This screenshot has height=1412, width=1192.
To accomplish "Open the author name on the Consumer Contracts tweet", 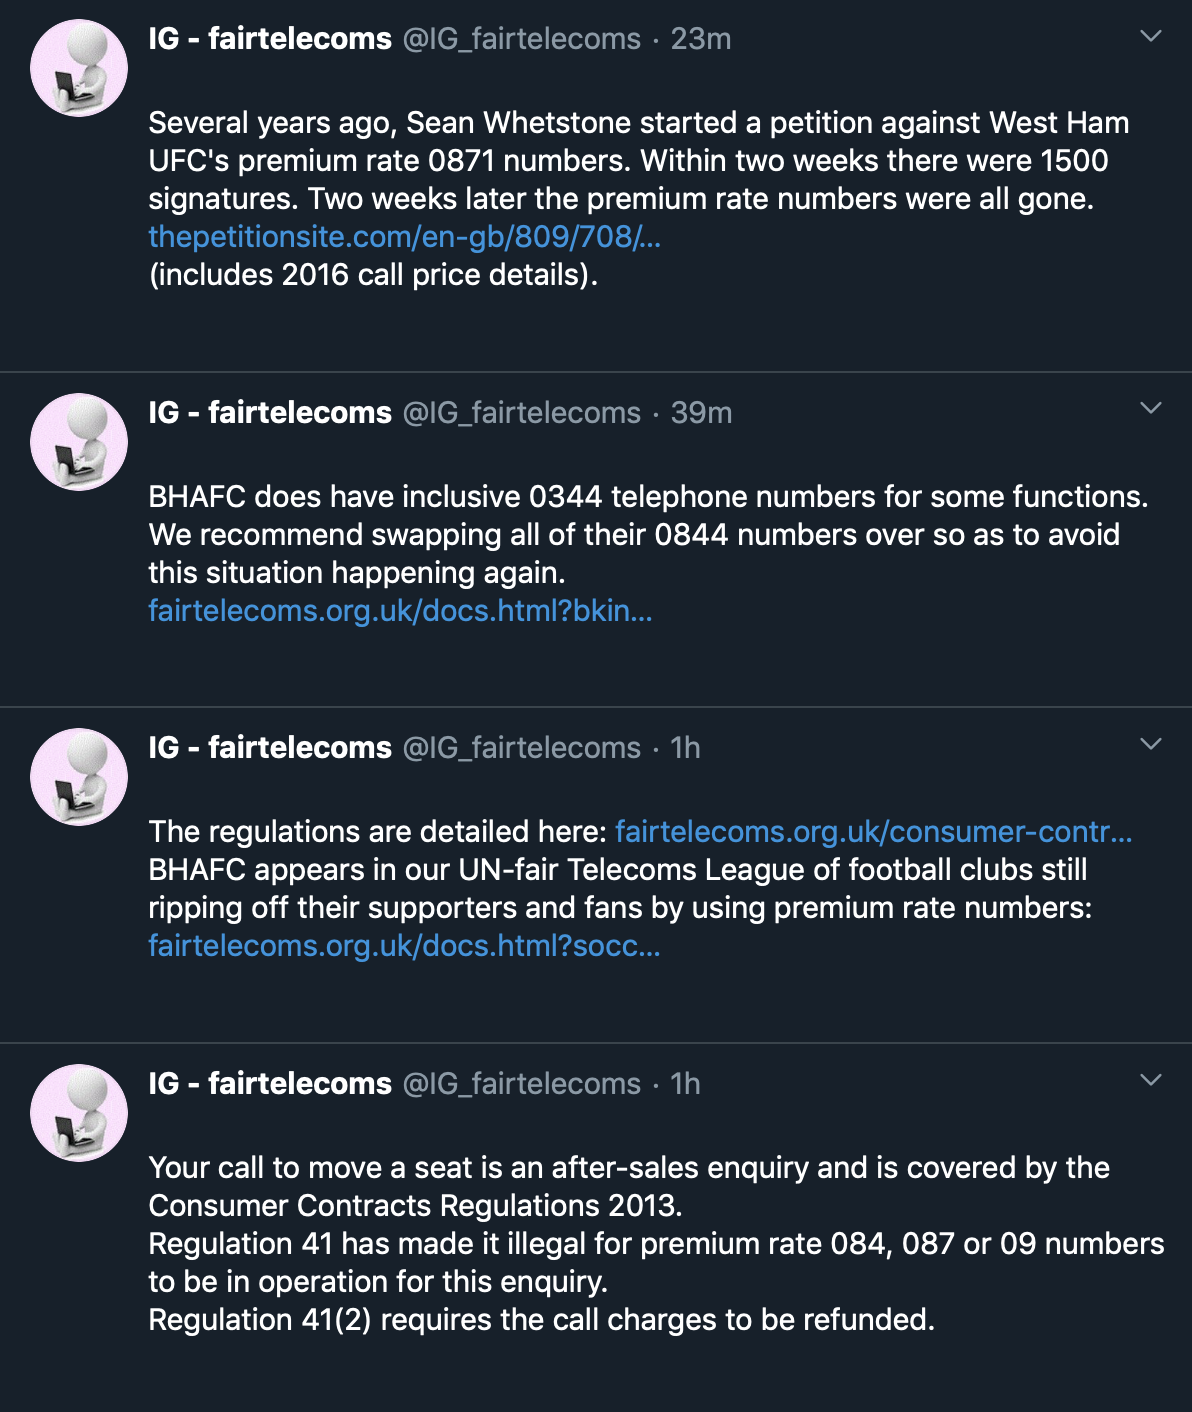I will point(270,1084).
